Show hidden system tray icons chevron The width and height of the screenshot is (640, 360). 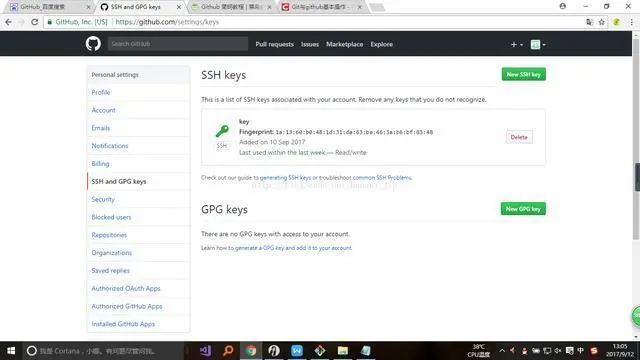pyautogui.click(x=502, y=351)
